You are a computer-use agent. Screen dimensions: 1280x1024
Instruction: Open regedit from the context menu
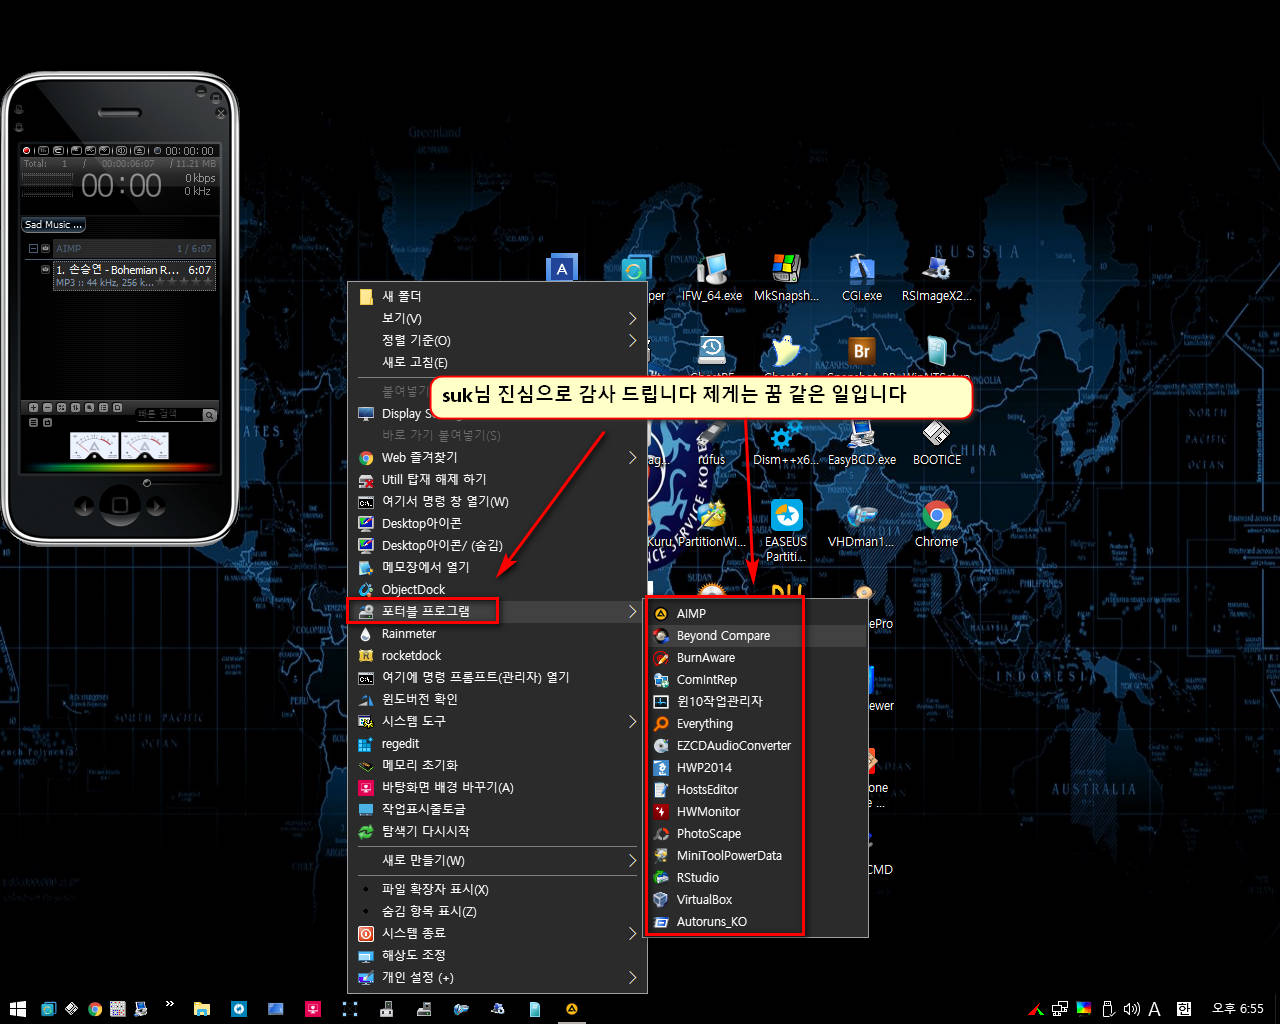click(497, 744)
